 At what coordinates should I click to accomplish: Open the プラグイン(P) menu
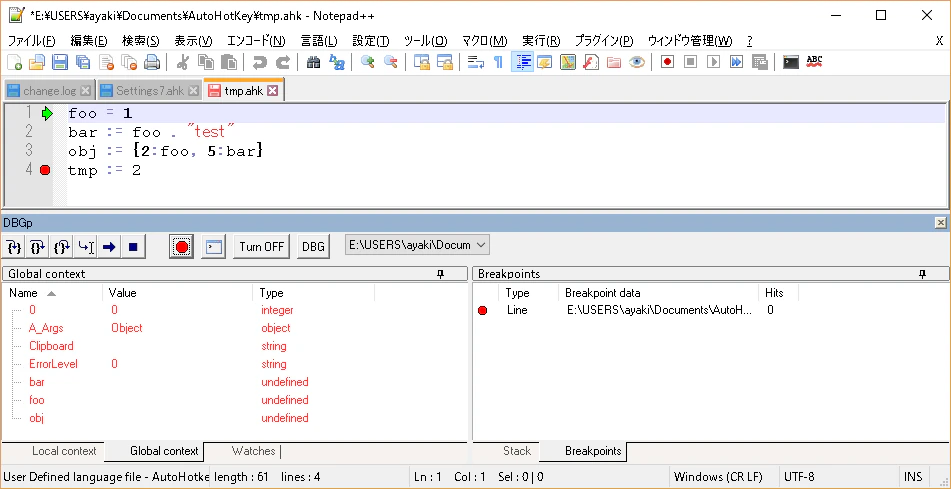point(603,41)
